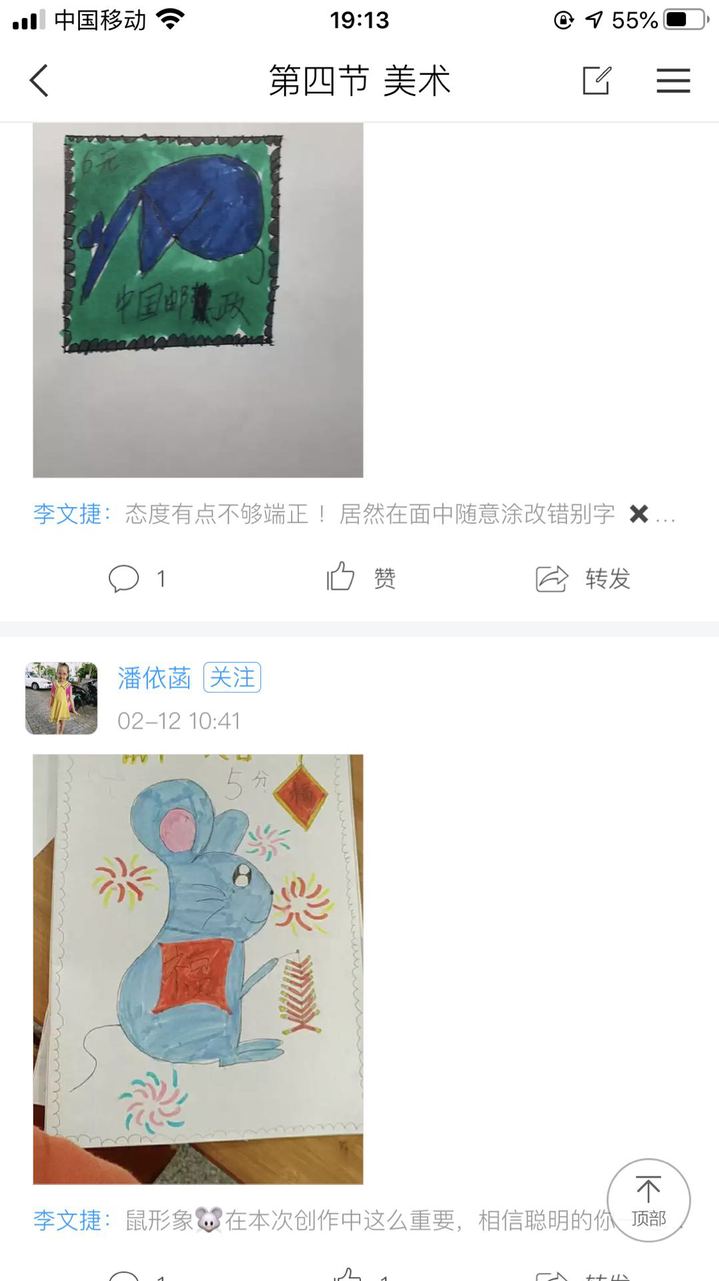Enlarge the blue mouse firework drawing
Image resolution: width=719 pixels, height=1281 pixels.
(198, 969)
